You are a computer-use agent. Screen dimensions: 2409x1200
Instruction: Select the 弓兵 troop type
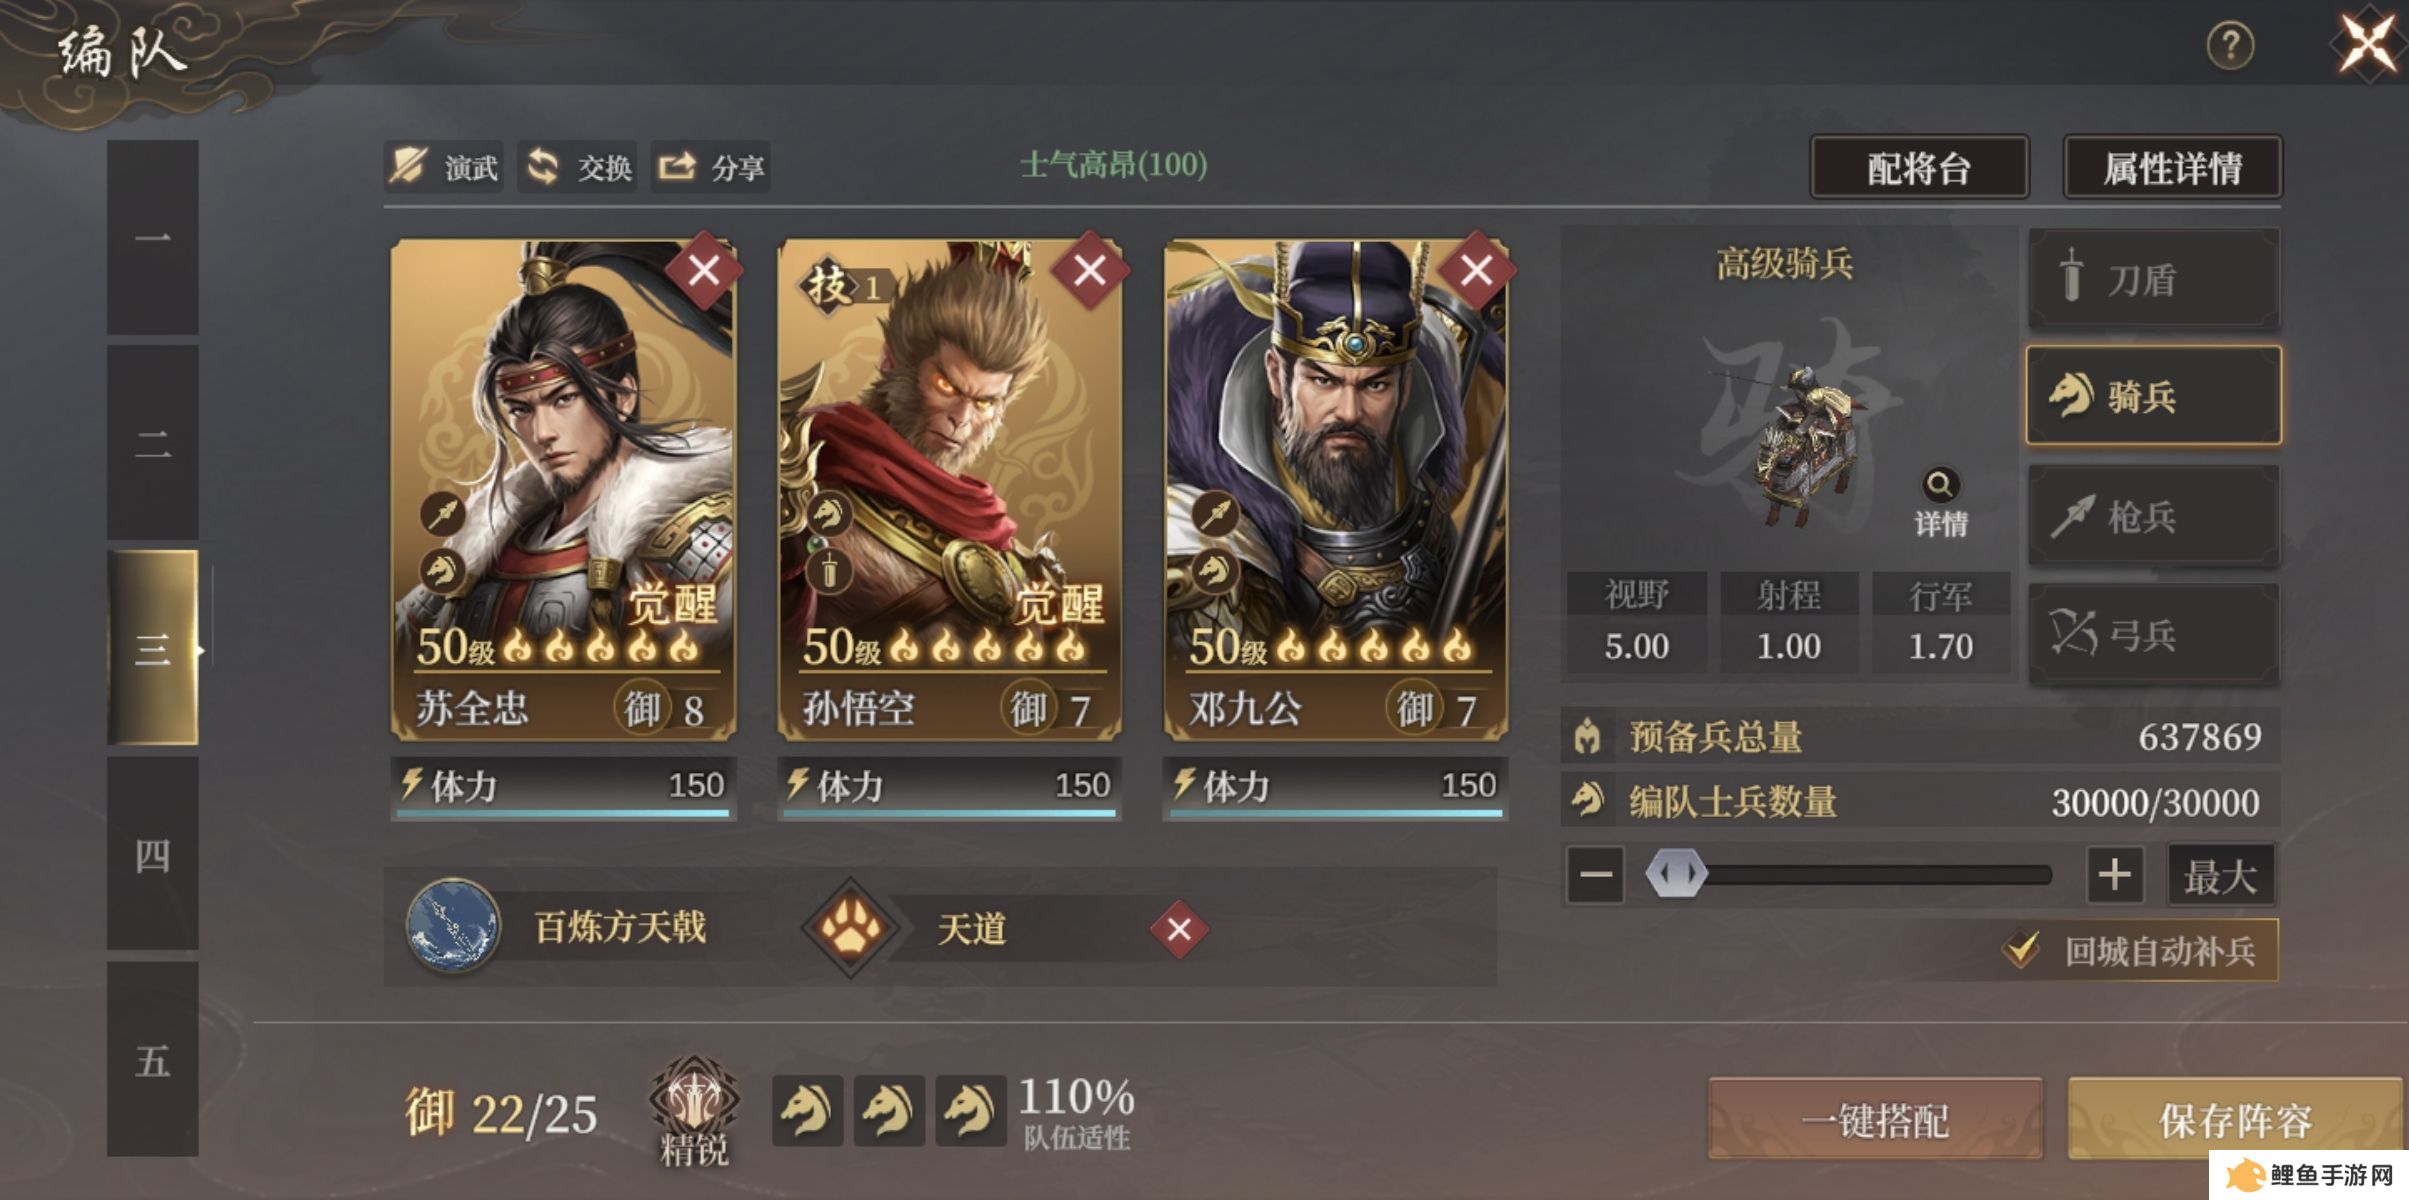pyautogui.click(x=2153, y=634)
